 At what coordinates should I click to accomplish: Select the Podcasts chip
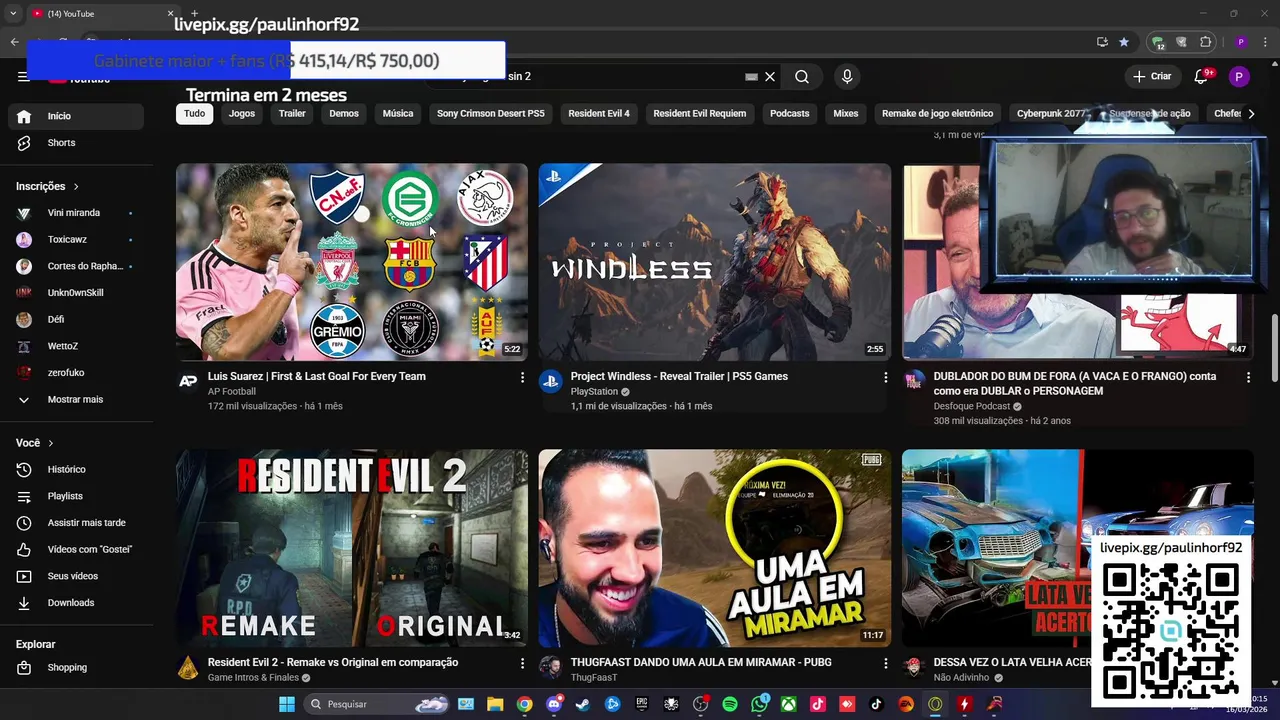pos(790,114)
